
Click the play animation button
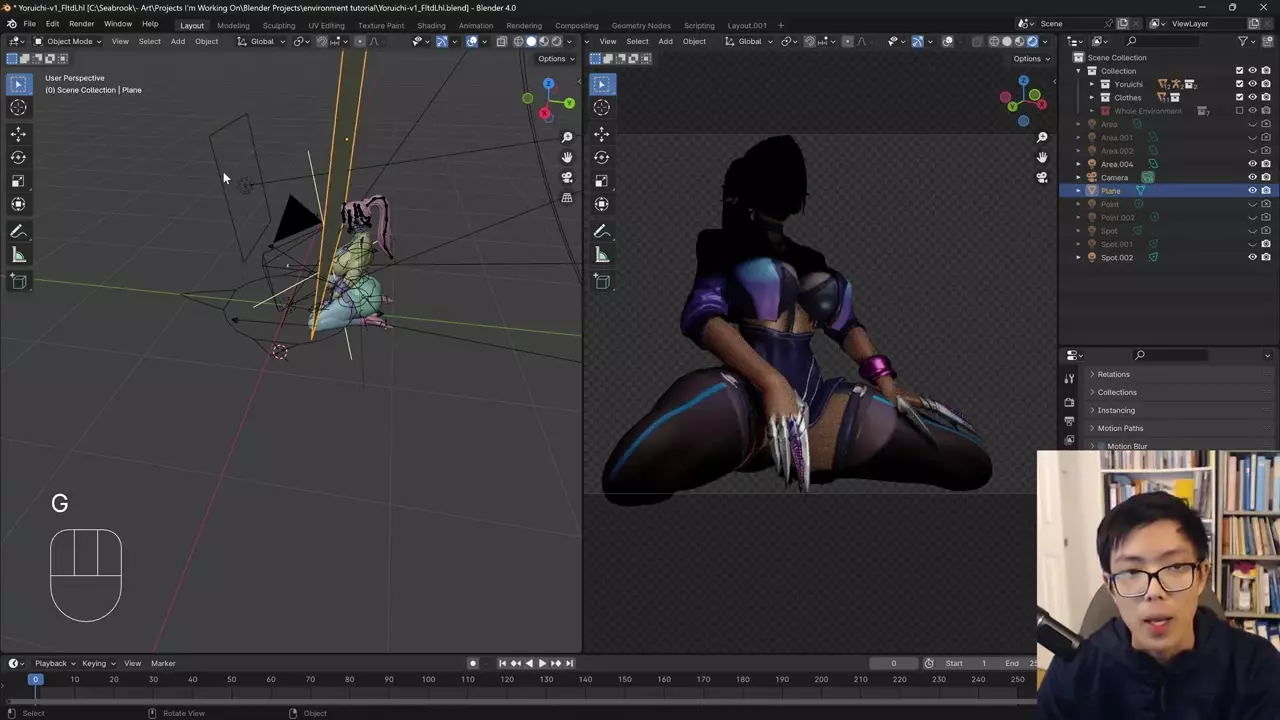(x=542, y=663)
